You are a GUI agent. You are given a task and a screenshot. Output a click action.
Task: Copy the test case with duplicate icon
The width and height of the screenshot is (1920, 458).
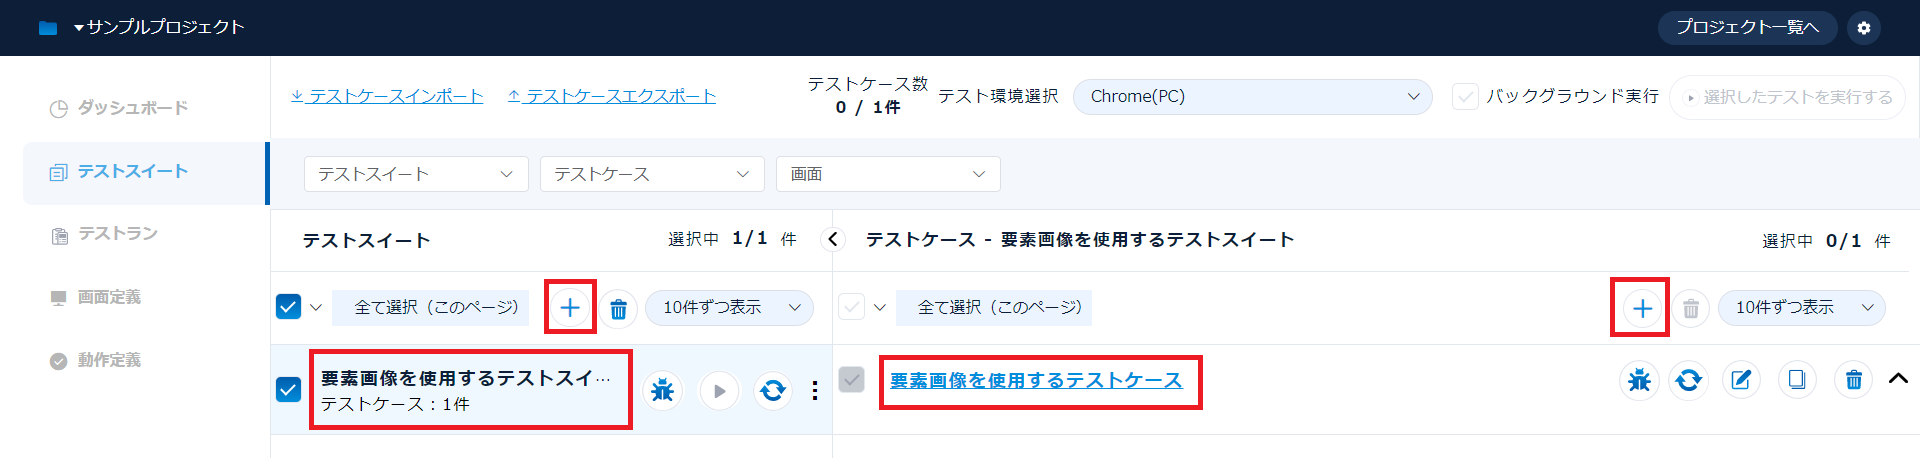(x=1797, y=380)
